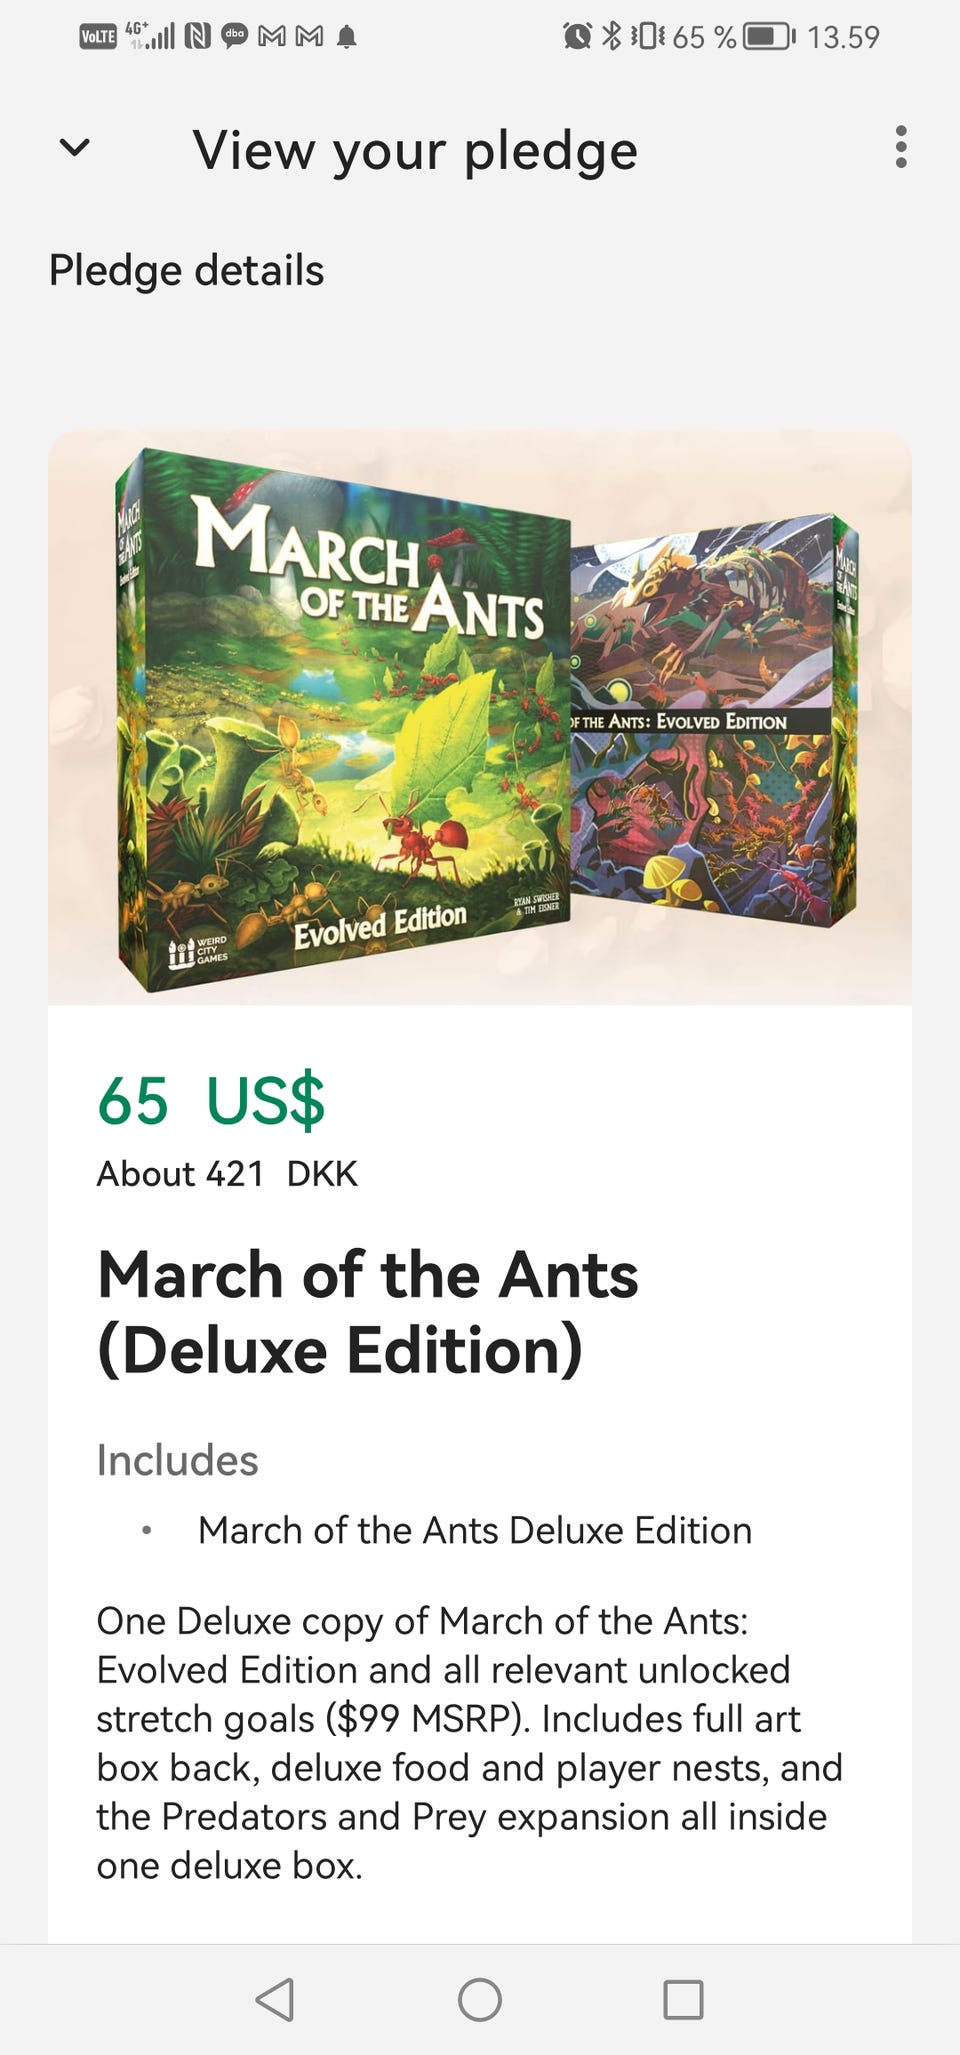Tap the Android back navigation button
This screenshot has height=2055, width=960.
tap(275, 1999)
